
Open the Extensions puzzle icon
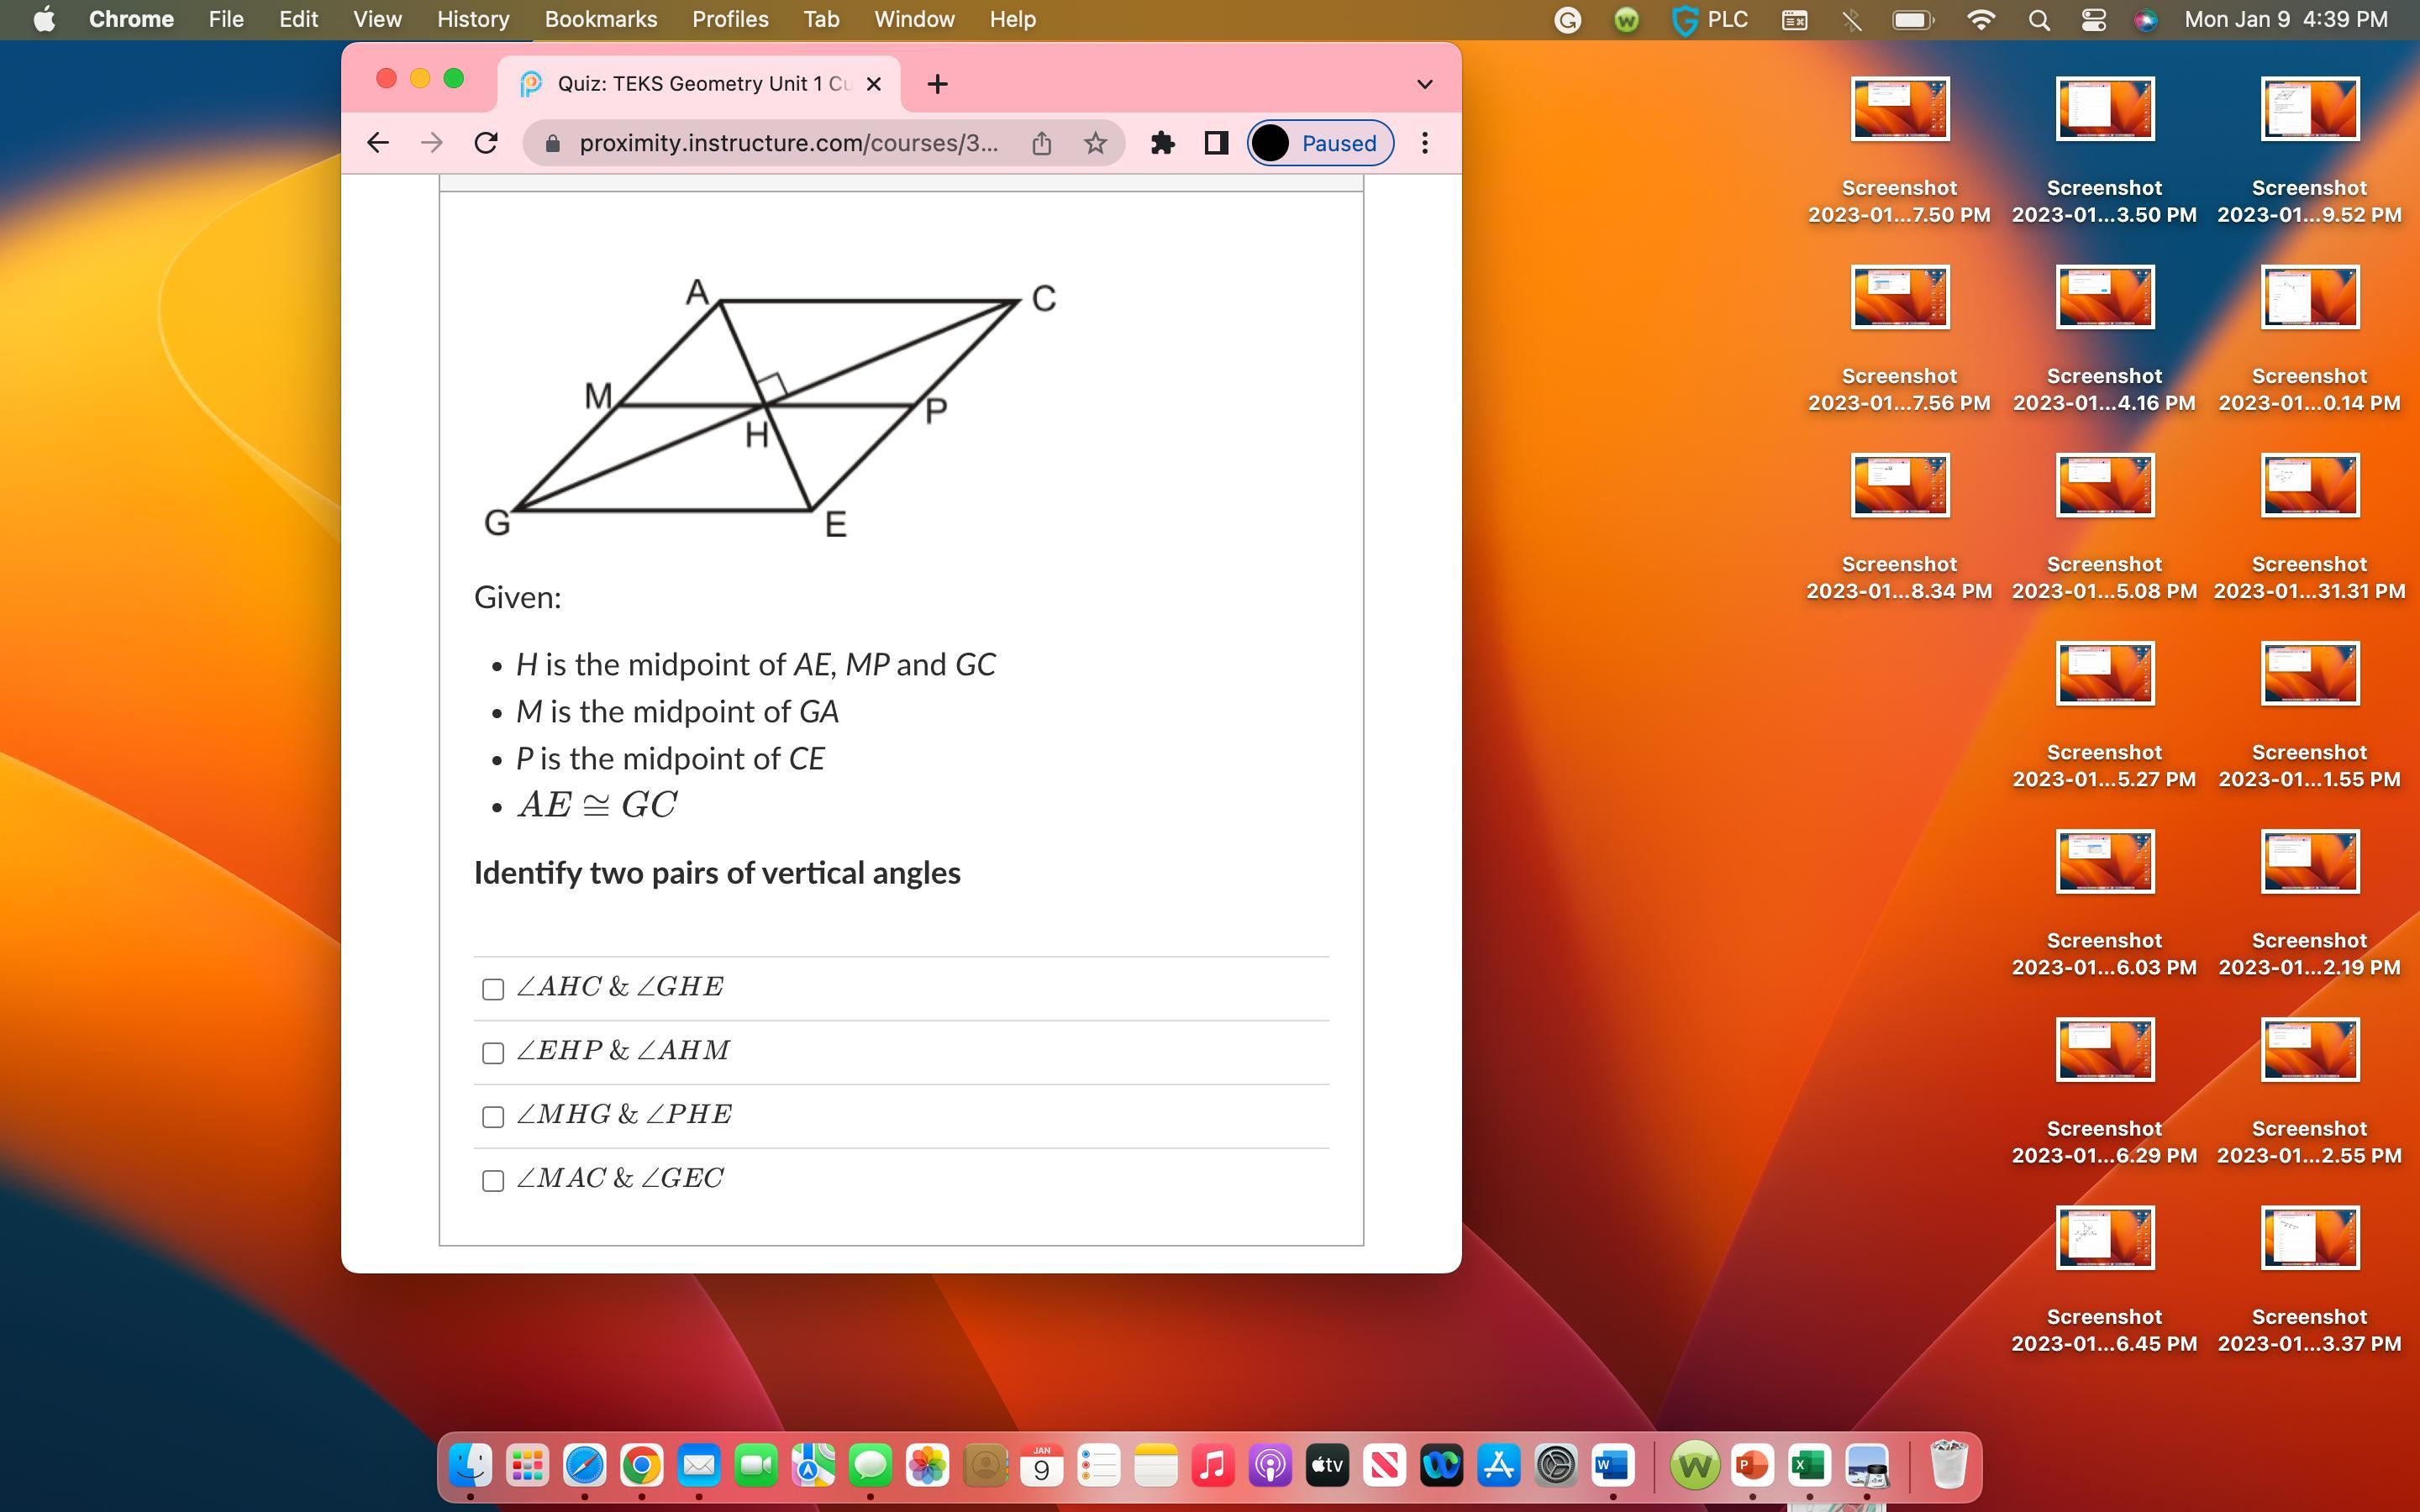click(x=1162, y=143)
